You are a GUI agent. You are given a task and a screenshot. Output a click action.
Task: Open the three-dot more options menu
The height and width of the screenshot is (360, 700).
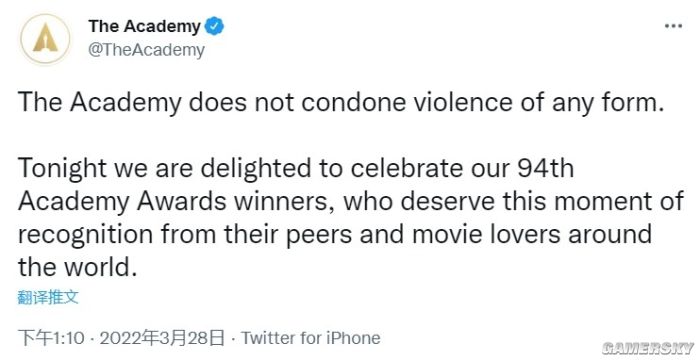[673, 26]
